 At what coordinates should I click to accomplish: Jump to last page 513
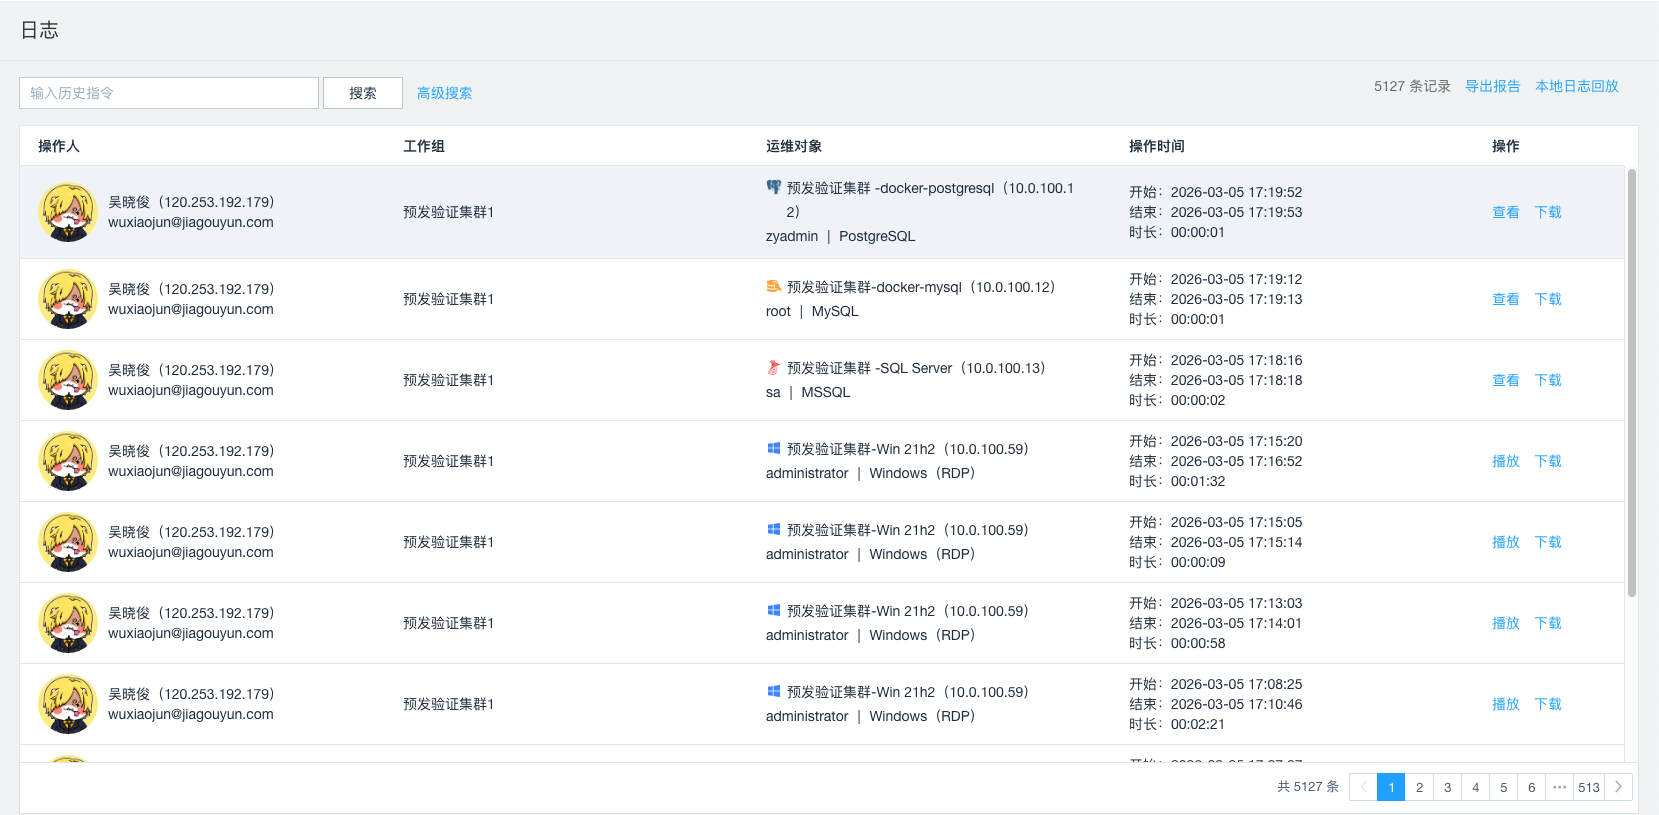point(1589,787)
